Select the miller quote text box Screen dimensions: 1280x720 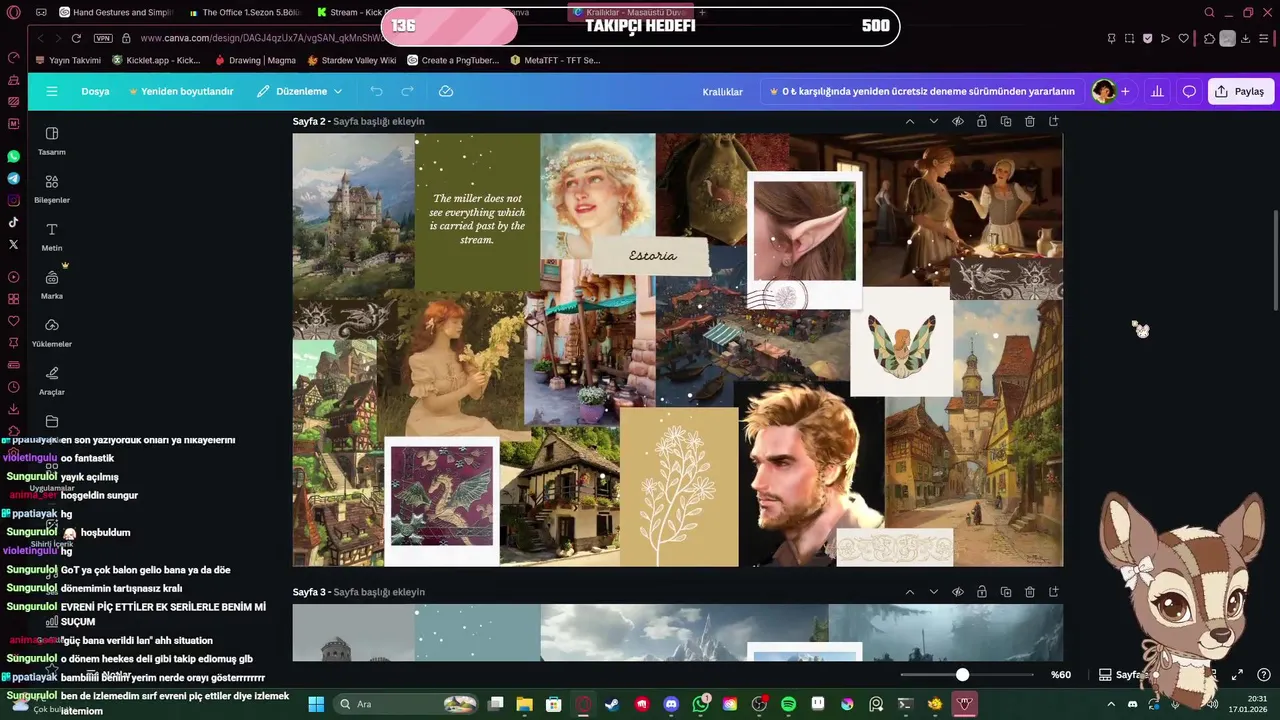point(477,219)
